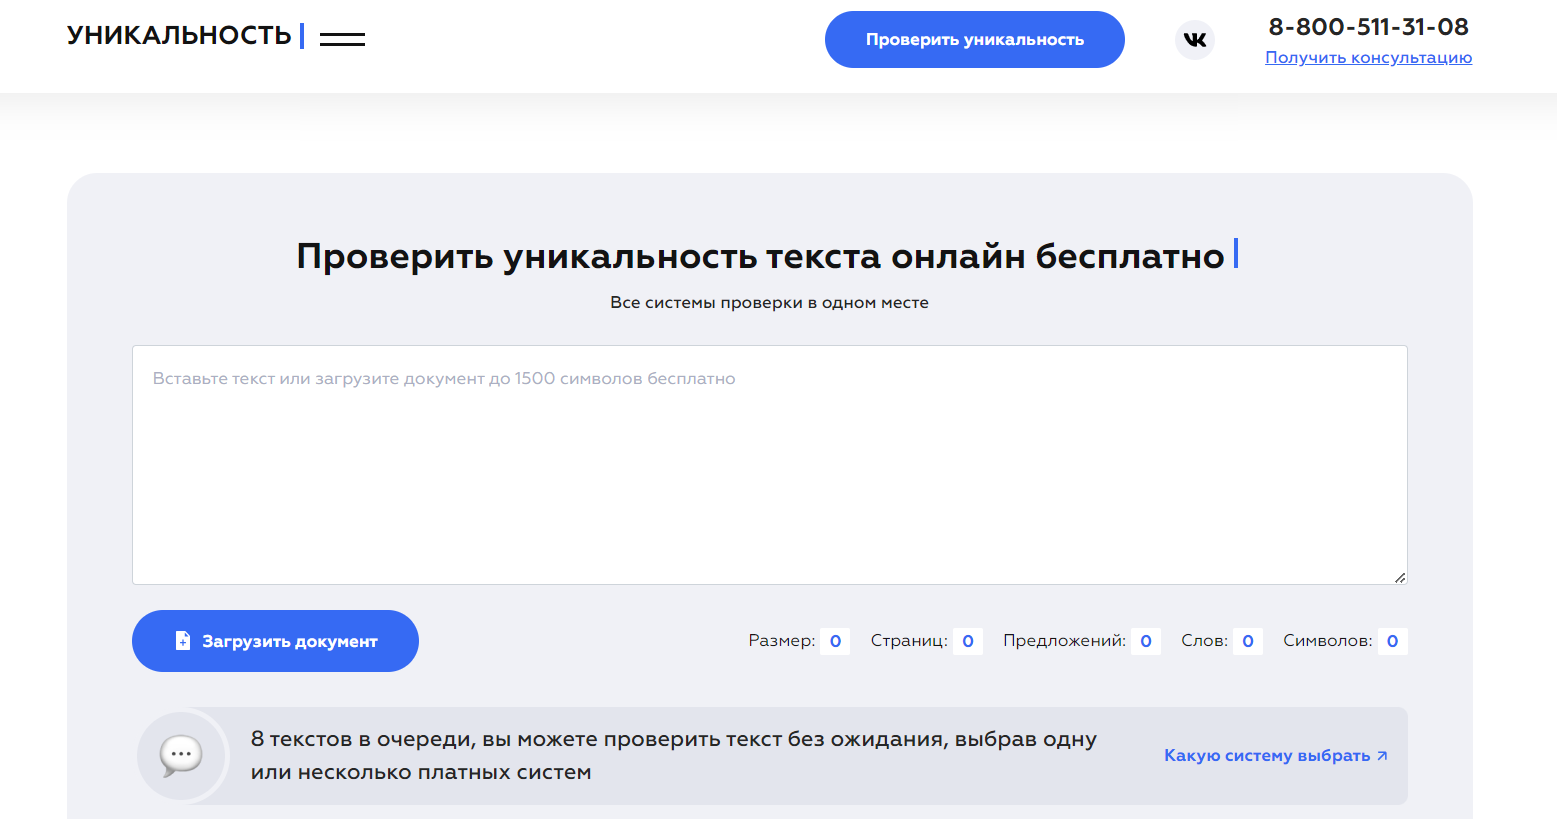Click the Символов value counter
Viewport: 1557px width, 819px height.
[1392, 641]
